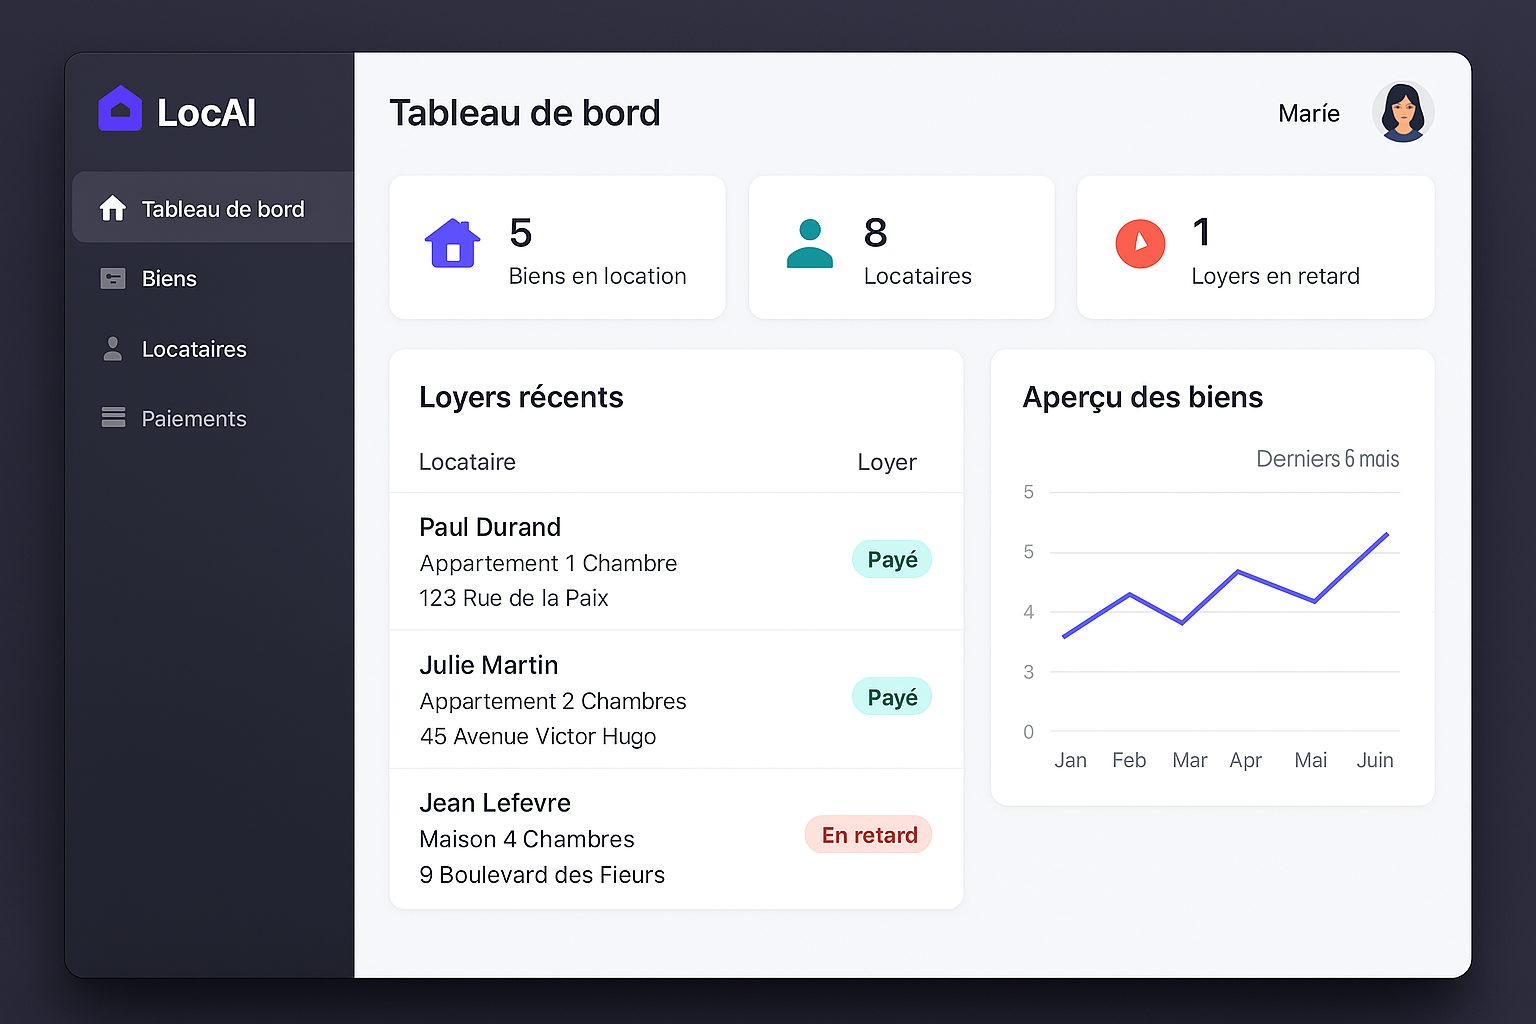Click Julie Martin's Payé status badge
The width and height of the screenshot is (1536, 1024).
click(891, 698)
